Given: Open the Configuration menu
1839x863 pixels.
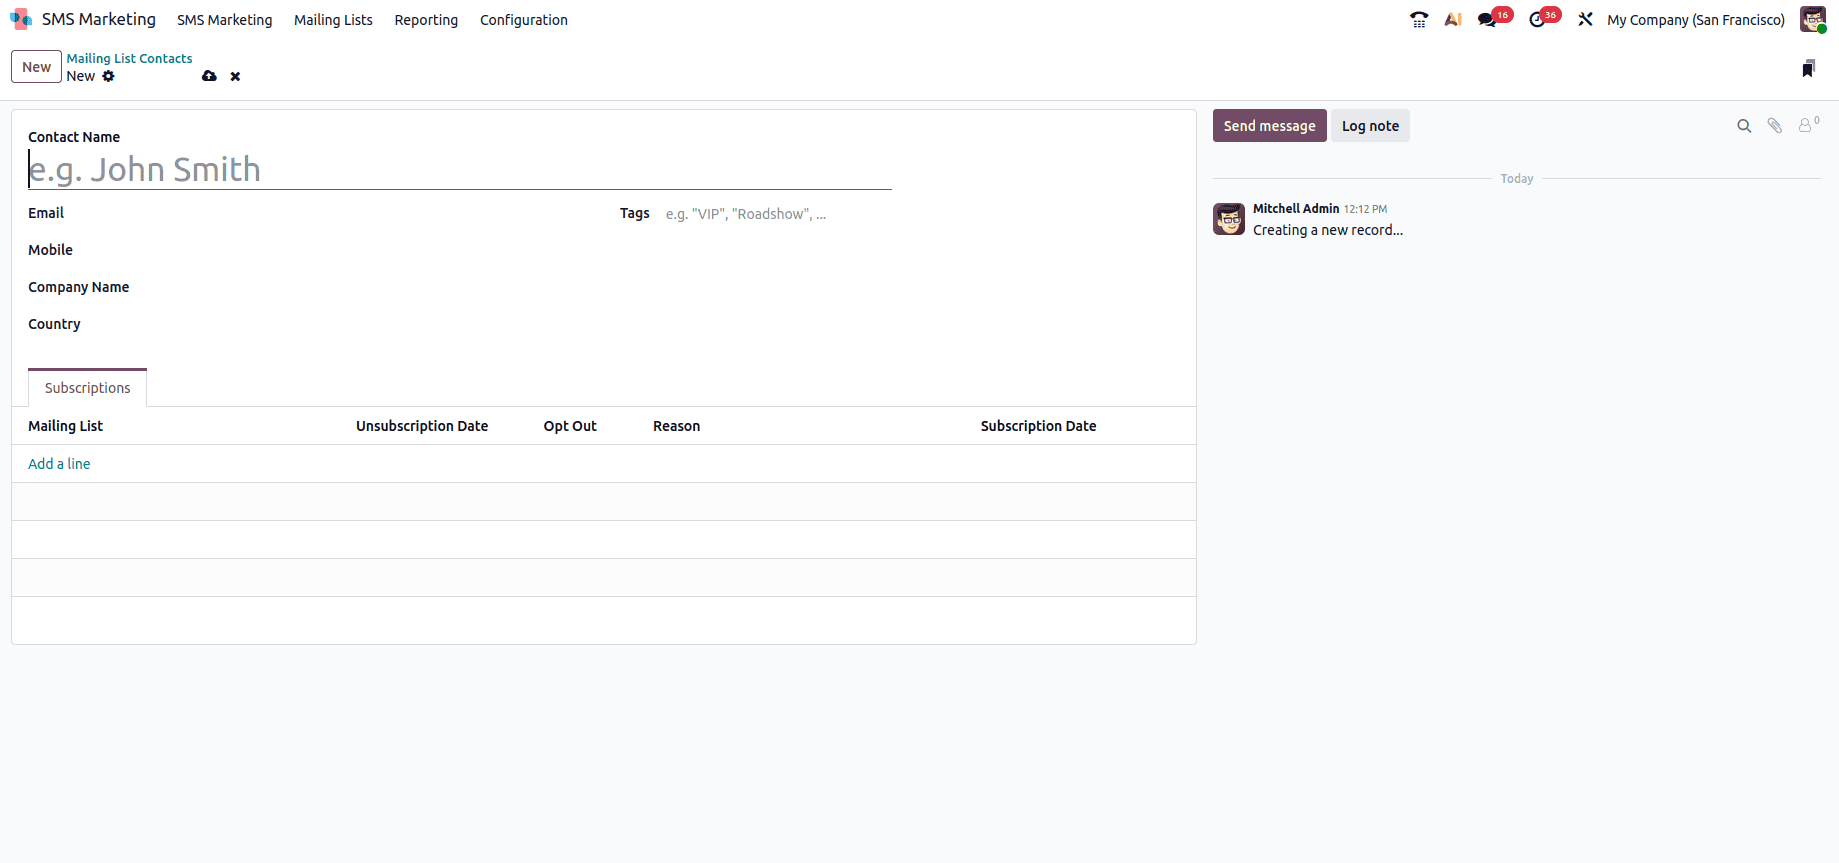Looking at the screenshot, I should (524, 20).
